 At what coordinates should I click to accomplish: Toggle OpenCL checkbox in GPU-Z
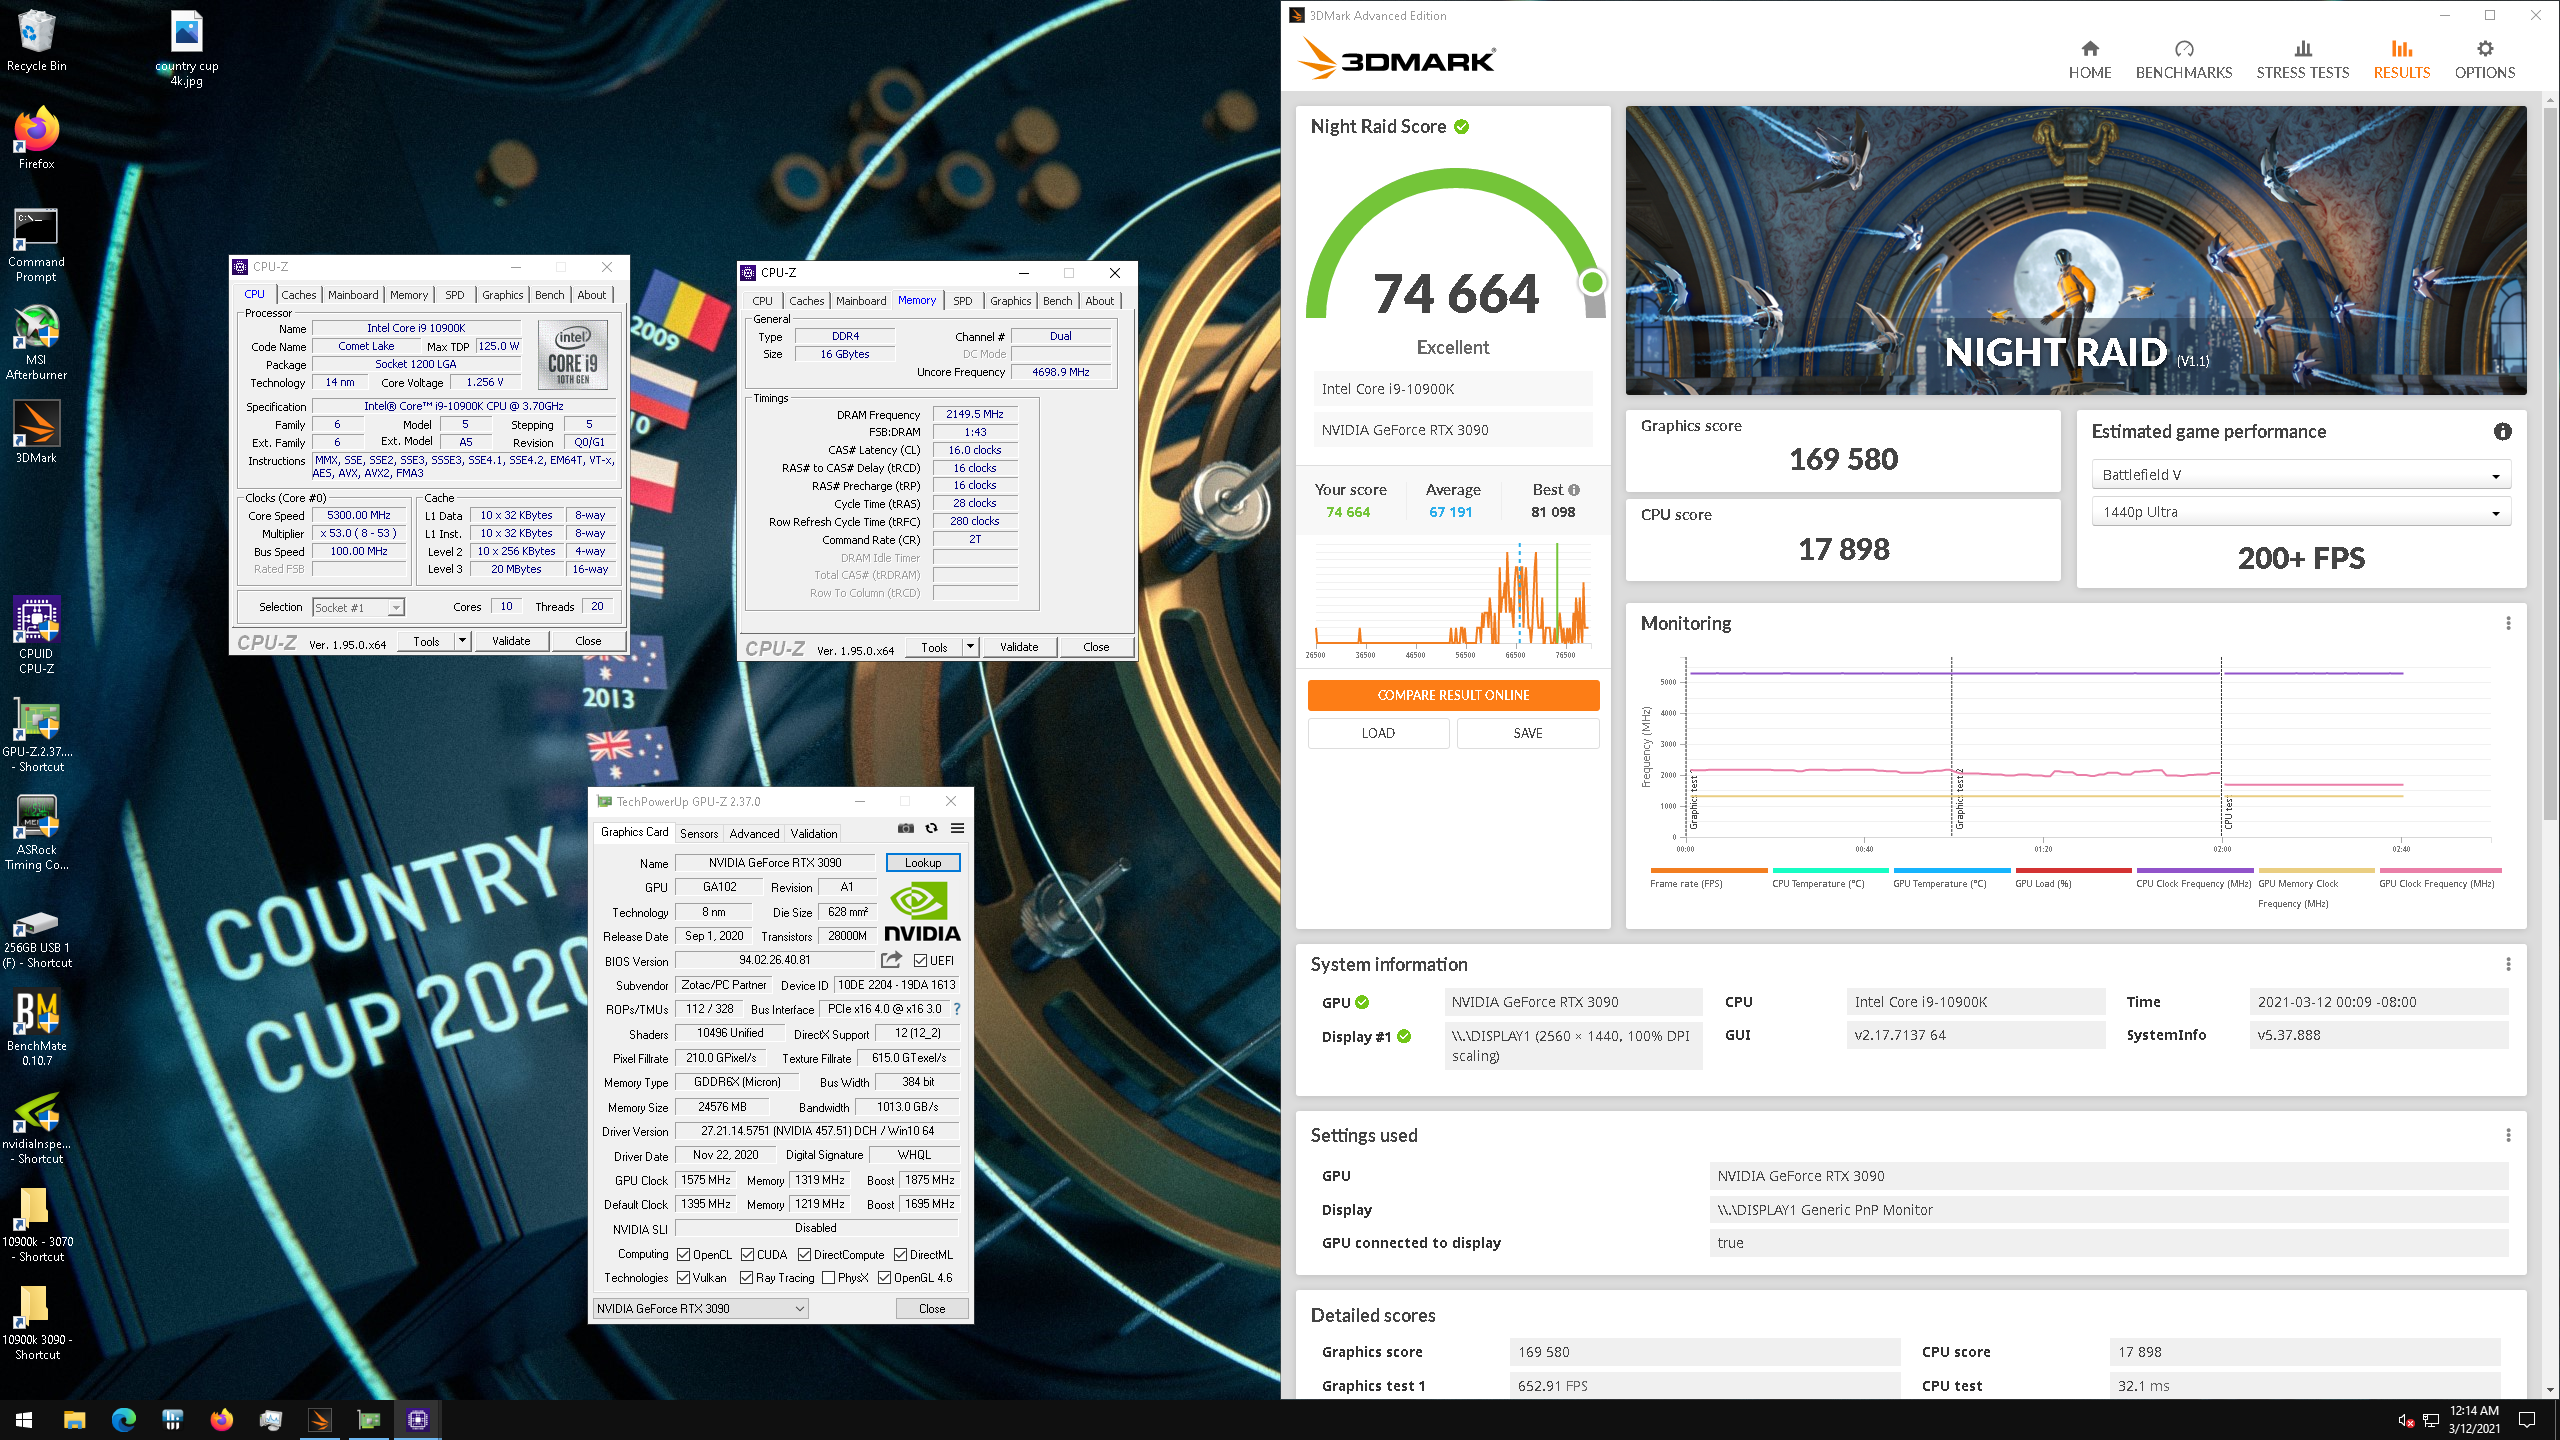point(683,1255)
